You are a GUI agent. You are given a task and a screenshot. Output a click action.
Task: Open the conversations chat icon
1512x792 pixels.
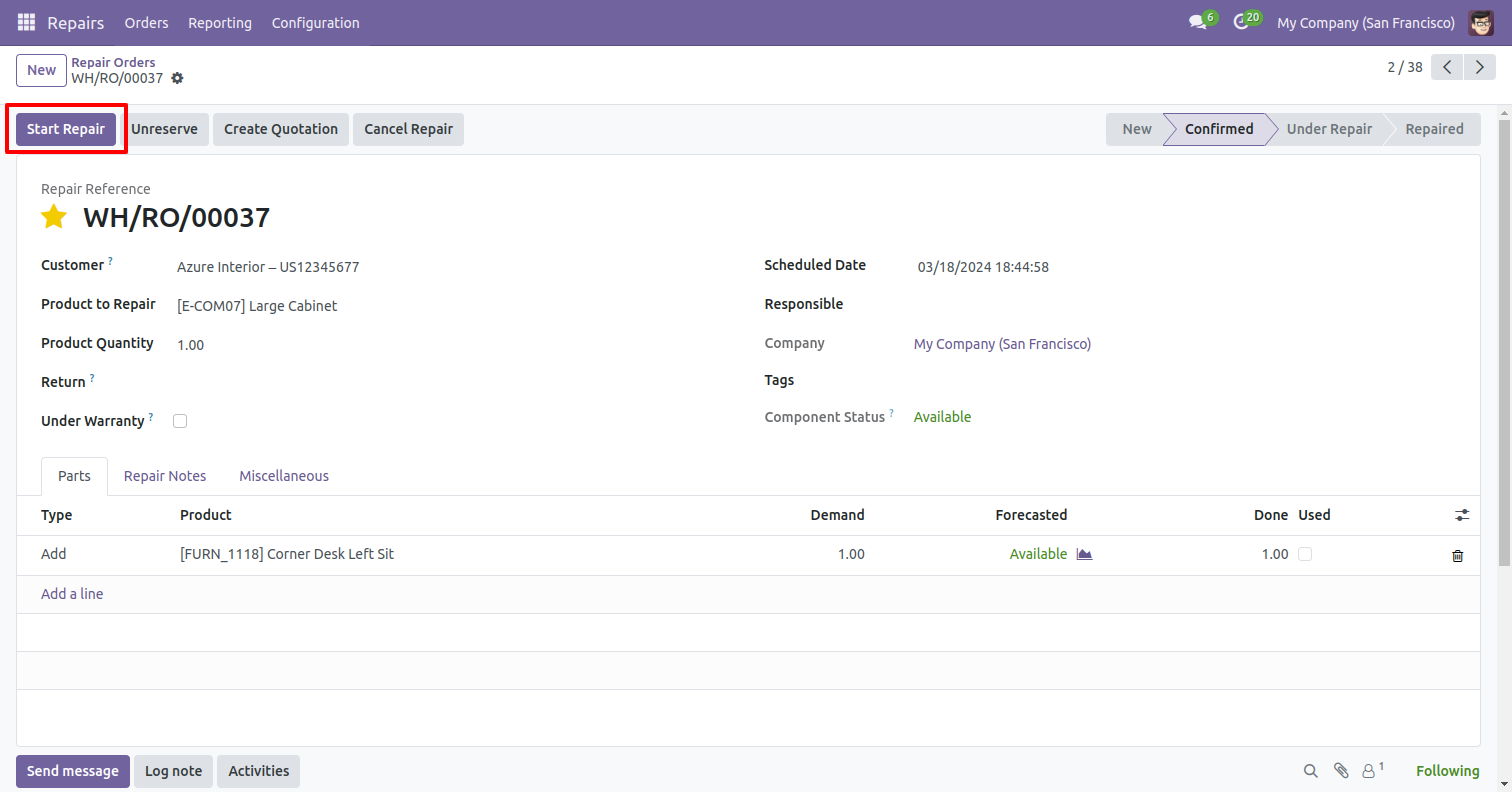(x=1197, y=22)
